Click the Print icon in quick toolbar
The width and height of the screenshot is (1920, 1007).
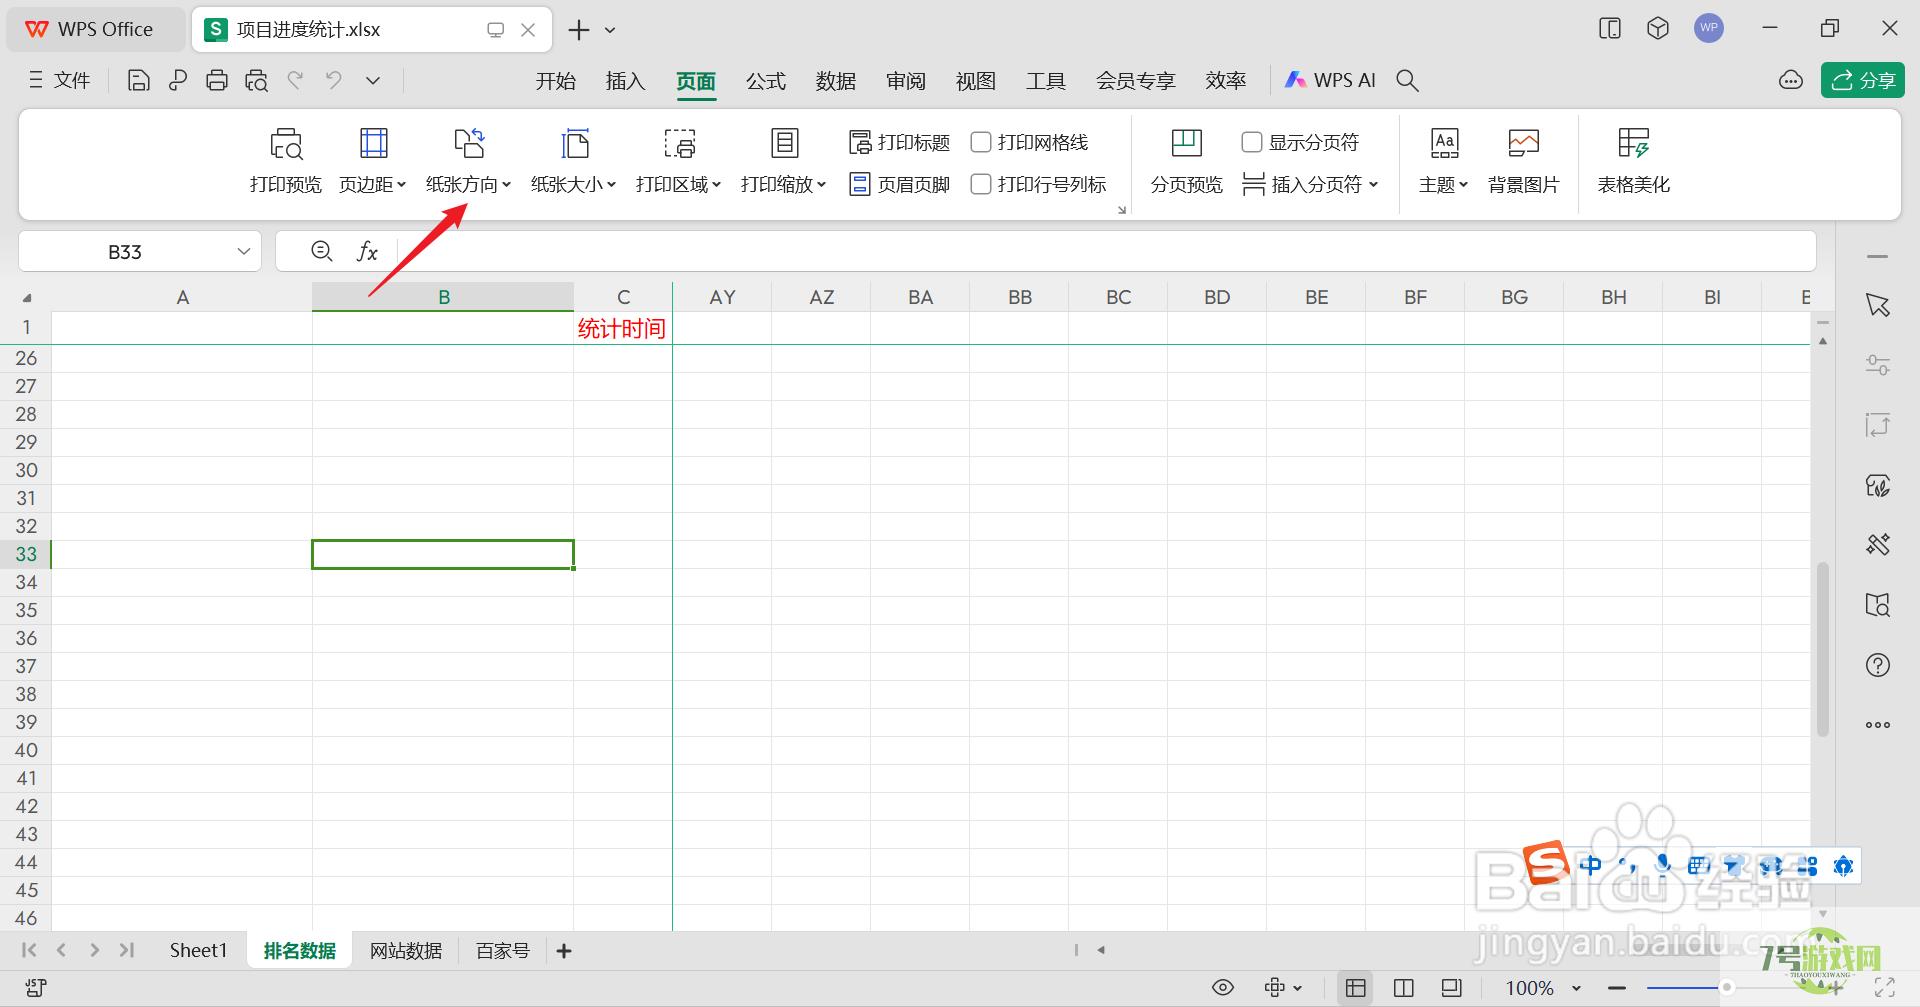217,81
